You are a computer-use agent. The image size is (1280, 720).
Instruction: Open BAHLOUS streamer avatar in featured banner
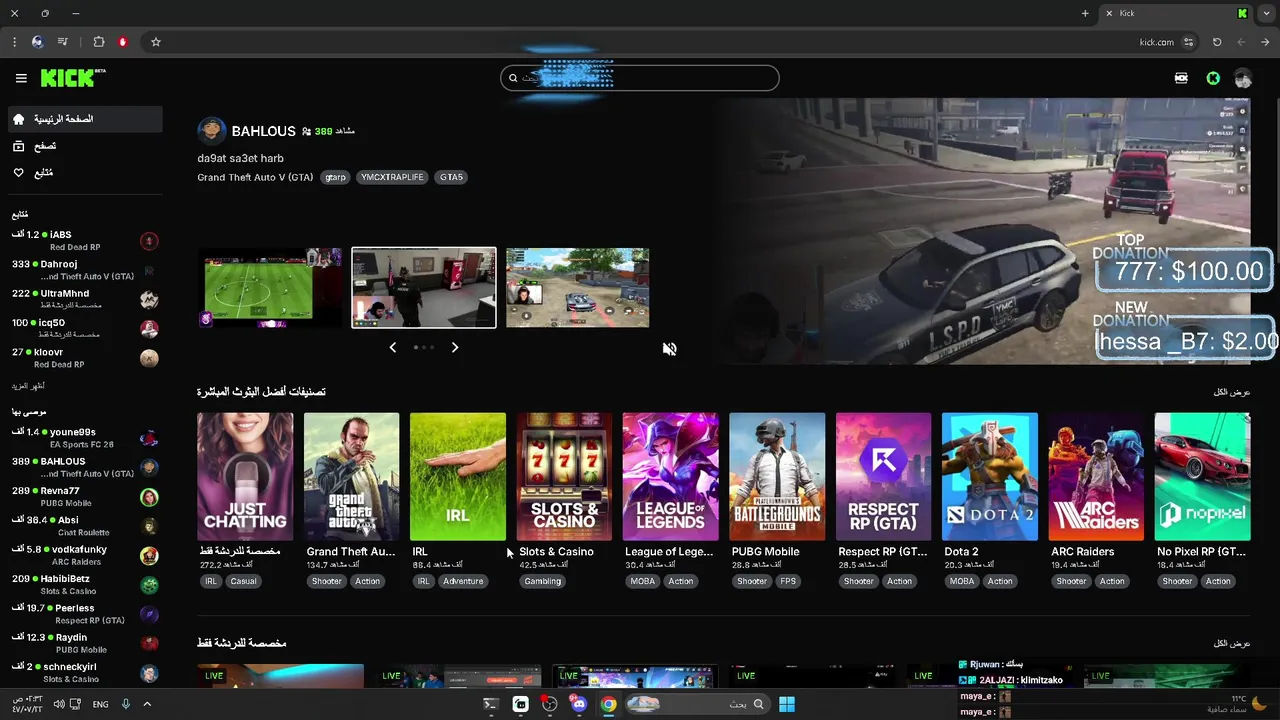tap(211, 131)
